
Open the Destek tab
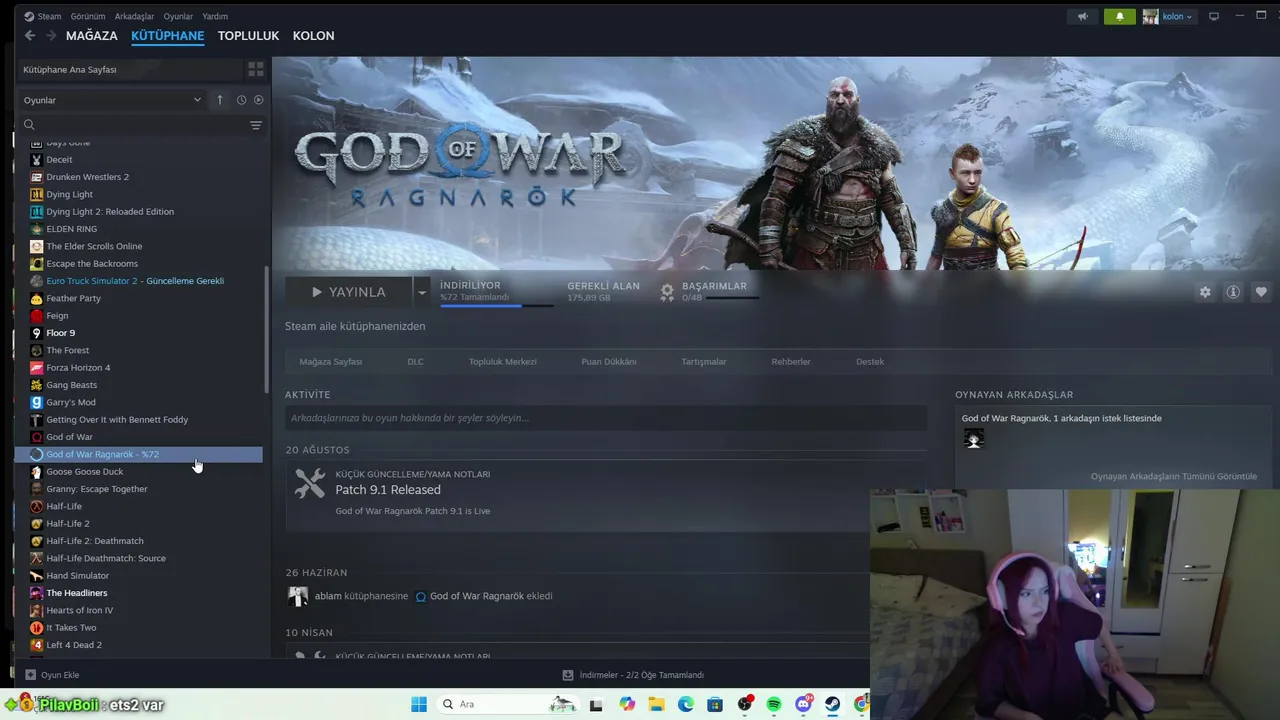coord(870,362)
